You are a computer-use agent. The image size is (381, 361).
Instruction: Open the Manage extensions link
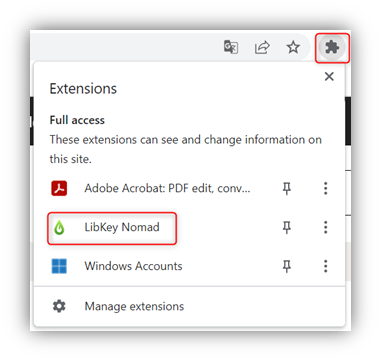tap(134, 306)
